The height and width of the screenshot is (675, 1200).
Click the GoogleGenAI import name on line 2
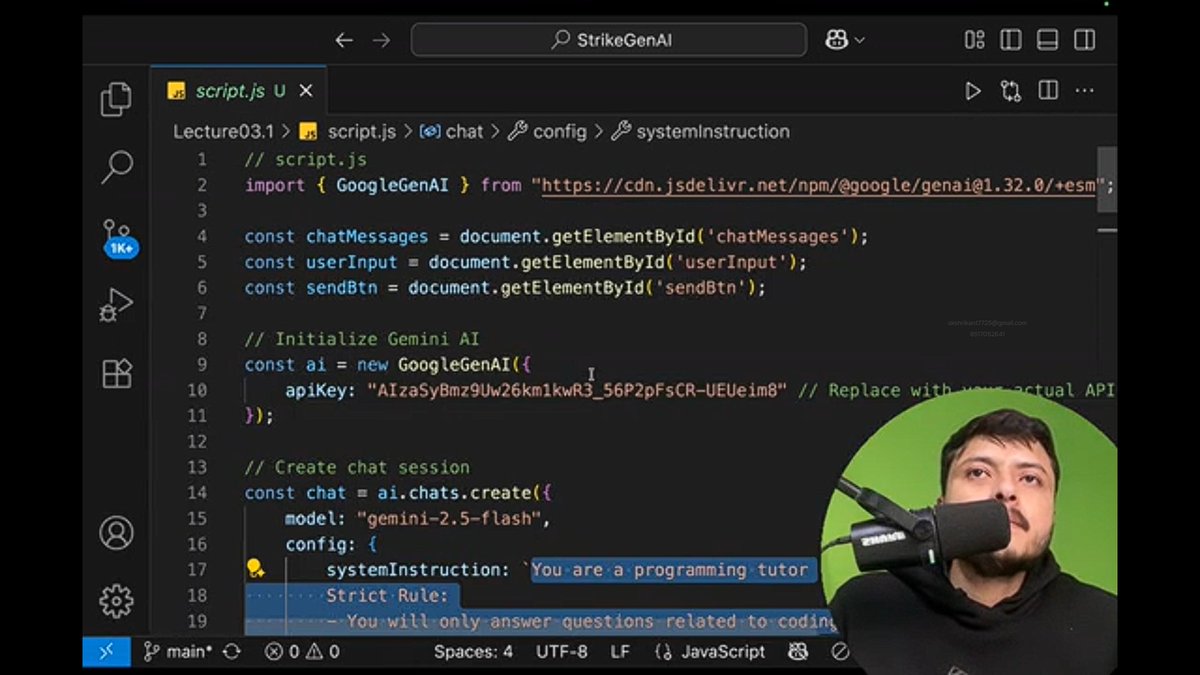[x=392, y=185]
